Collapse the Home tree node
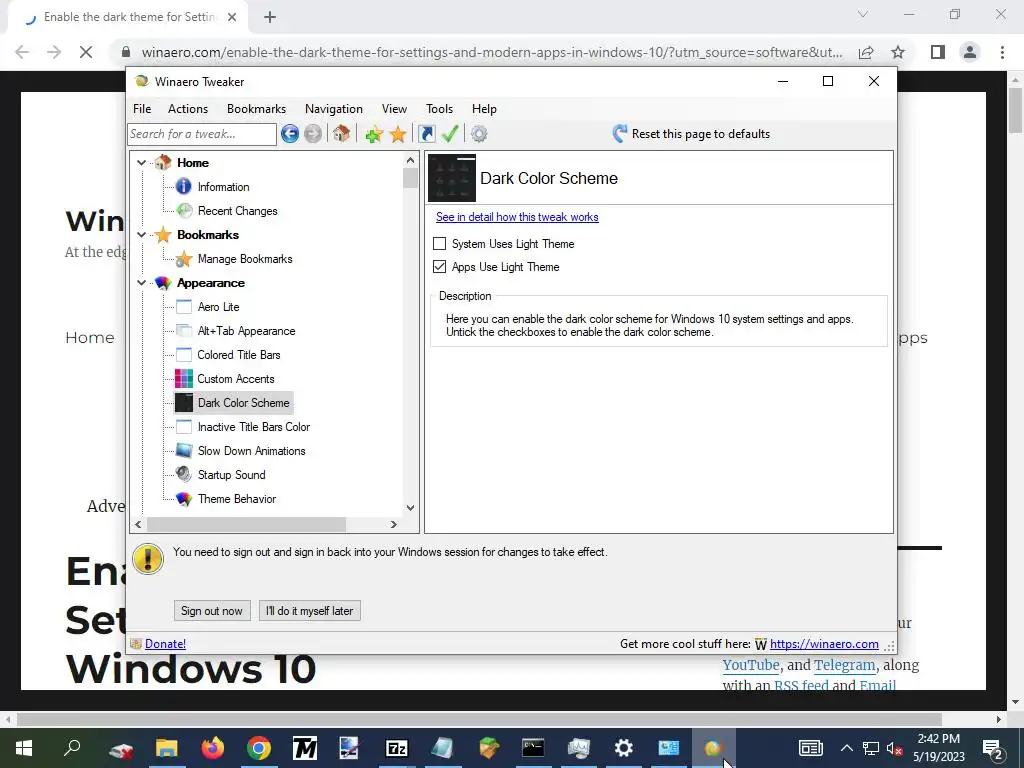Screen dimensions: 1024x768 click(x=142, y=163)
